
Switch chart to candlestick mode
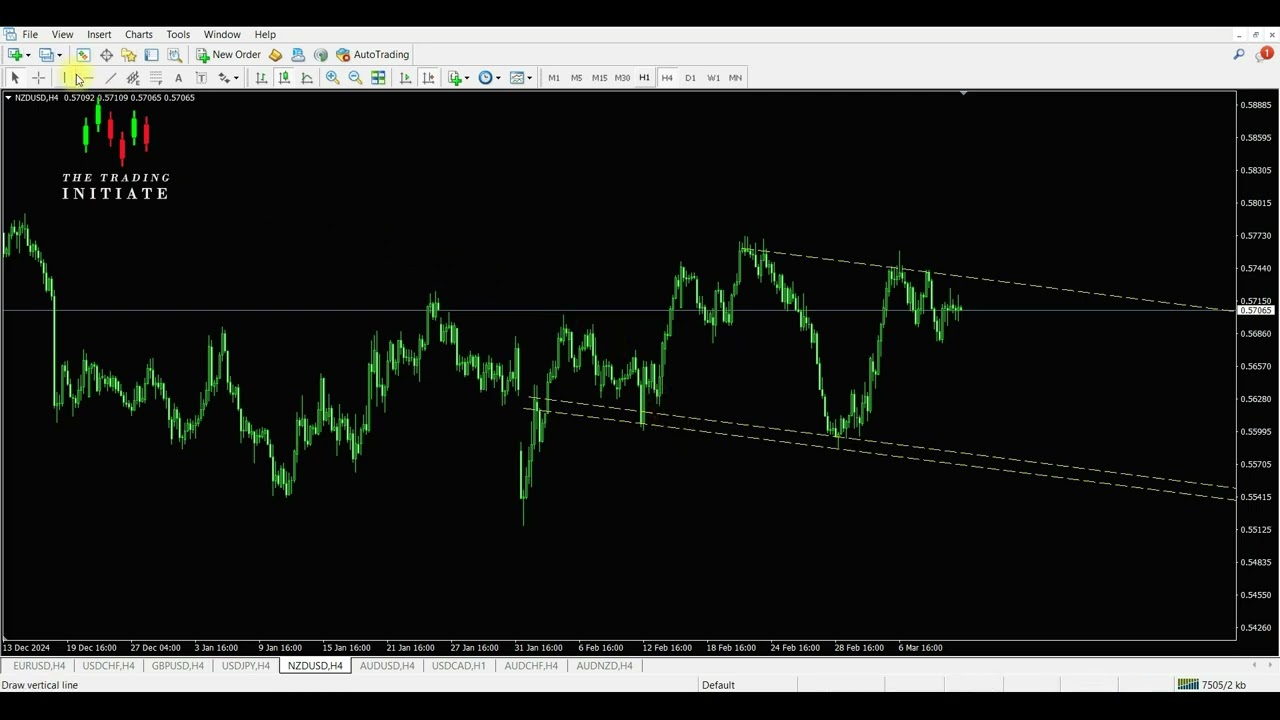(x=284, y=78)
